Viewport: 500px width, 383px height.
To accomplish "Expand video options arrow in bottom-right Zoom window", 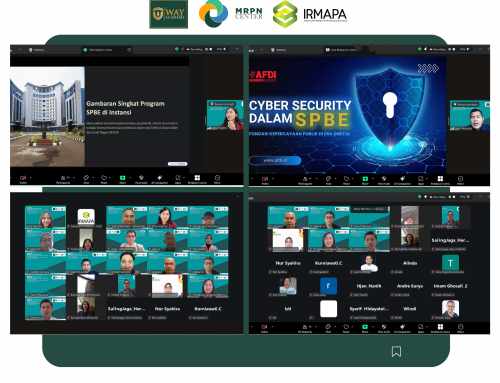I will (273, 327).
